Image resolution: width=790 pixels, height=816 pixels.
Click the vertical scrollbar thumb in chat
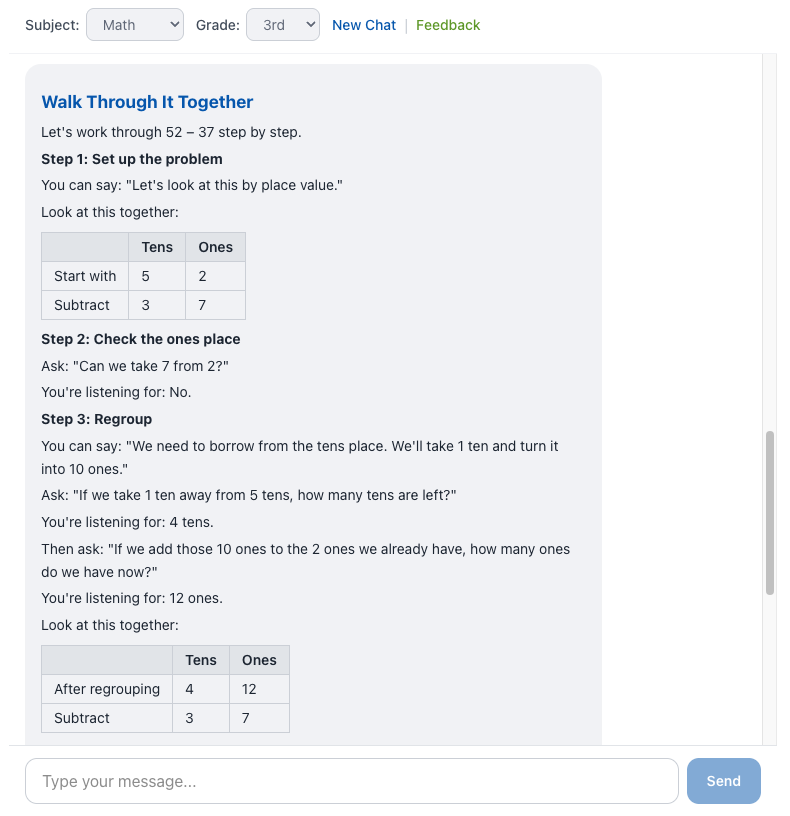click(x=769, y=513)
